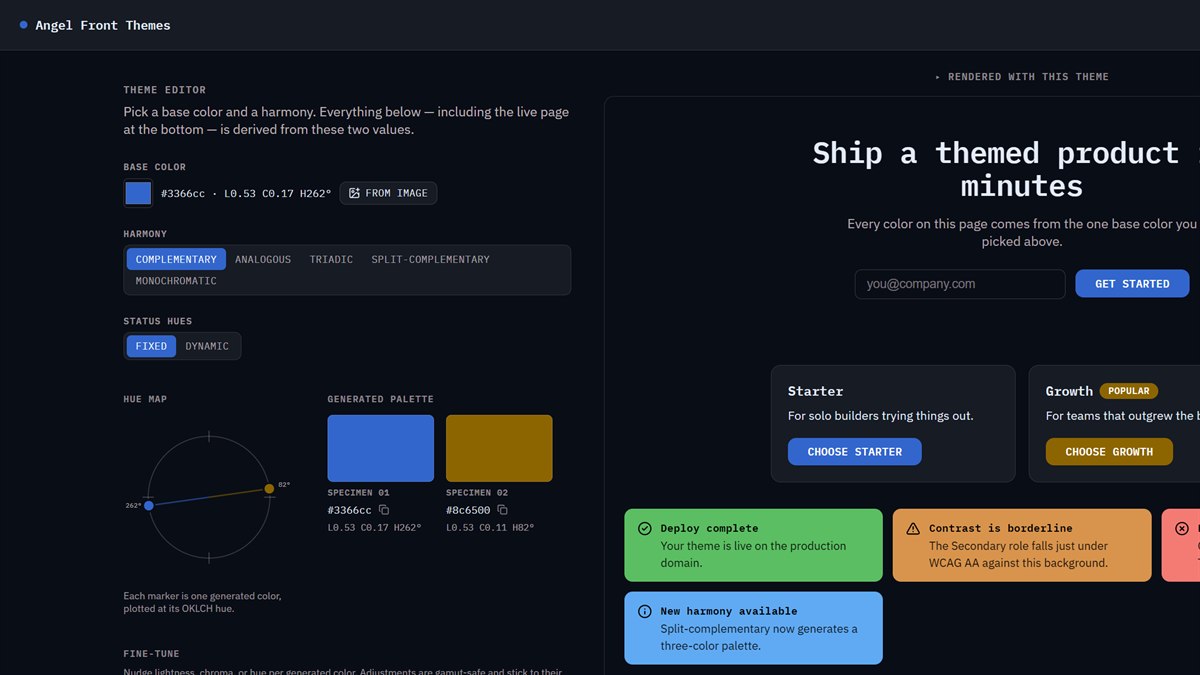1200x675 pixels.
Task: Click the Generated Palette section label
Action: click(381, 399)
